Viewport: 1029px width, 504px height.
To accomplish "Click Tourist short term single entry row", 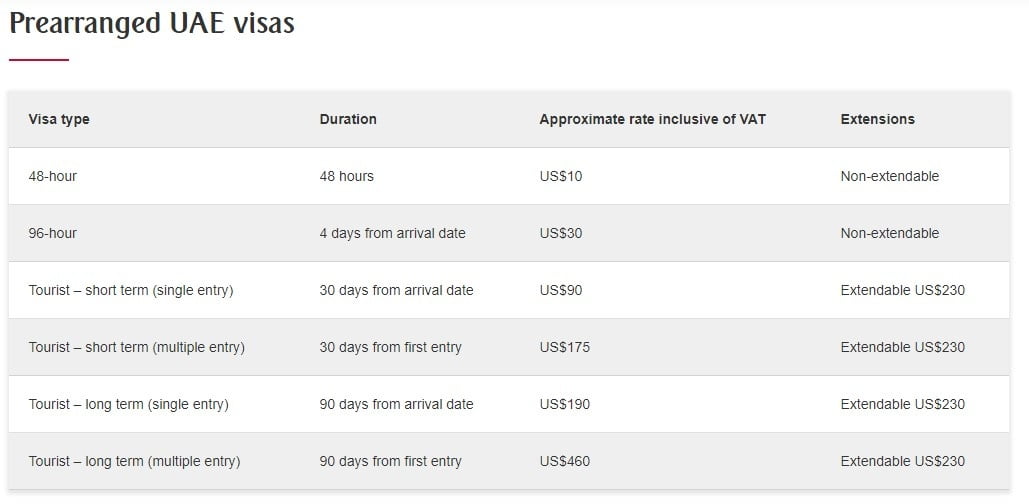I will (x=131, y=290).
